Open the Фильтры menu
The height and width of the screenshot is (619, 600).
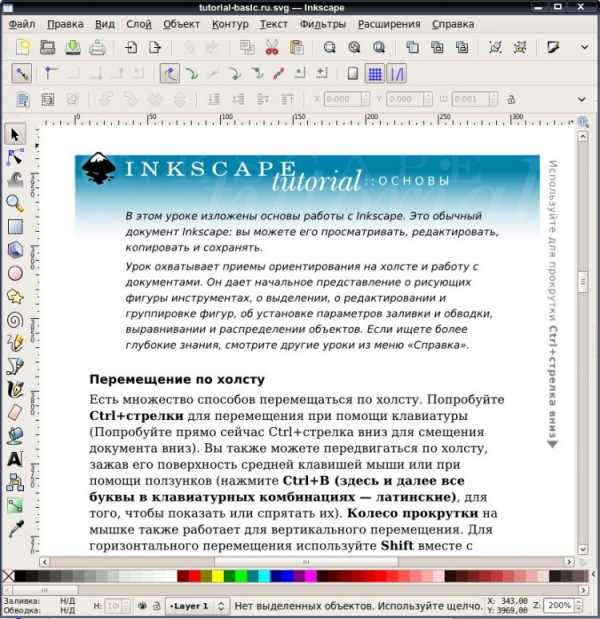(322, 24)
